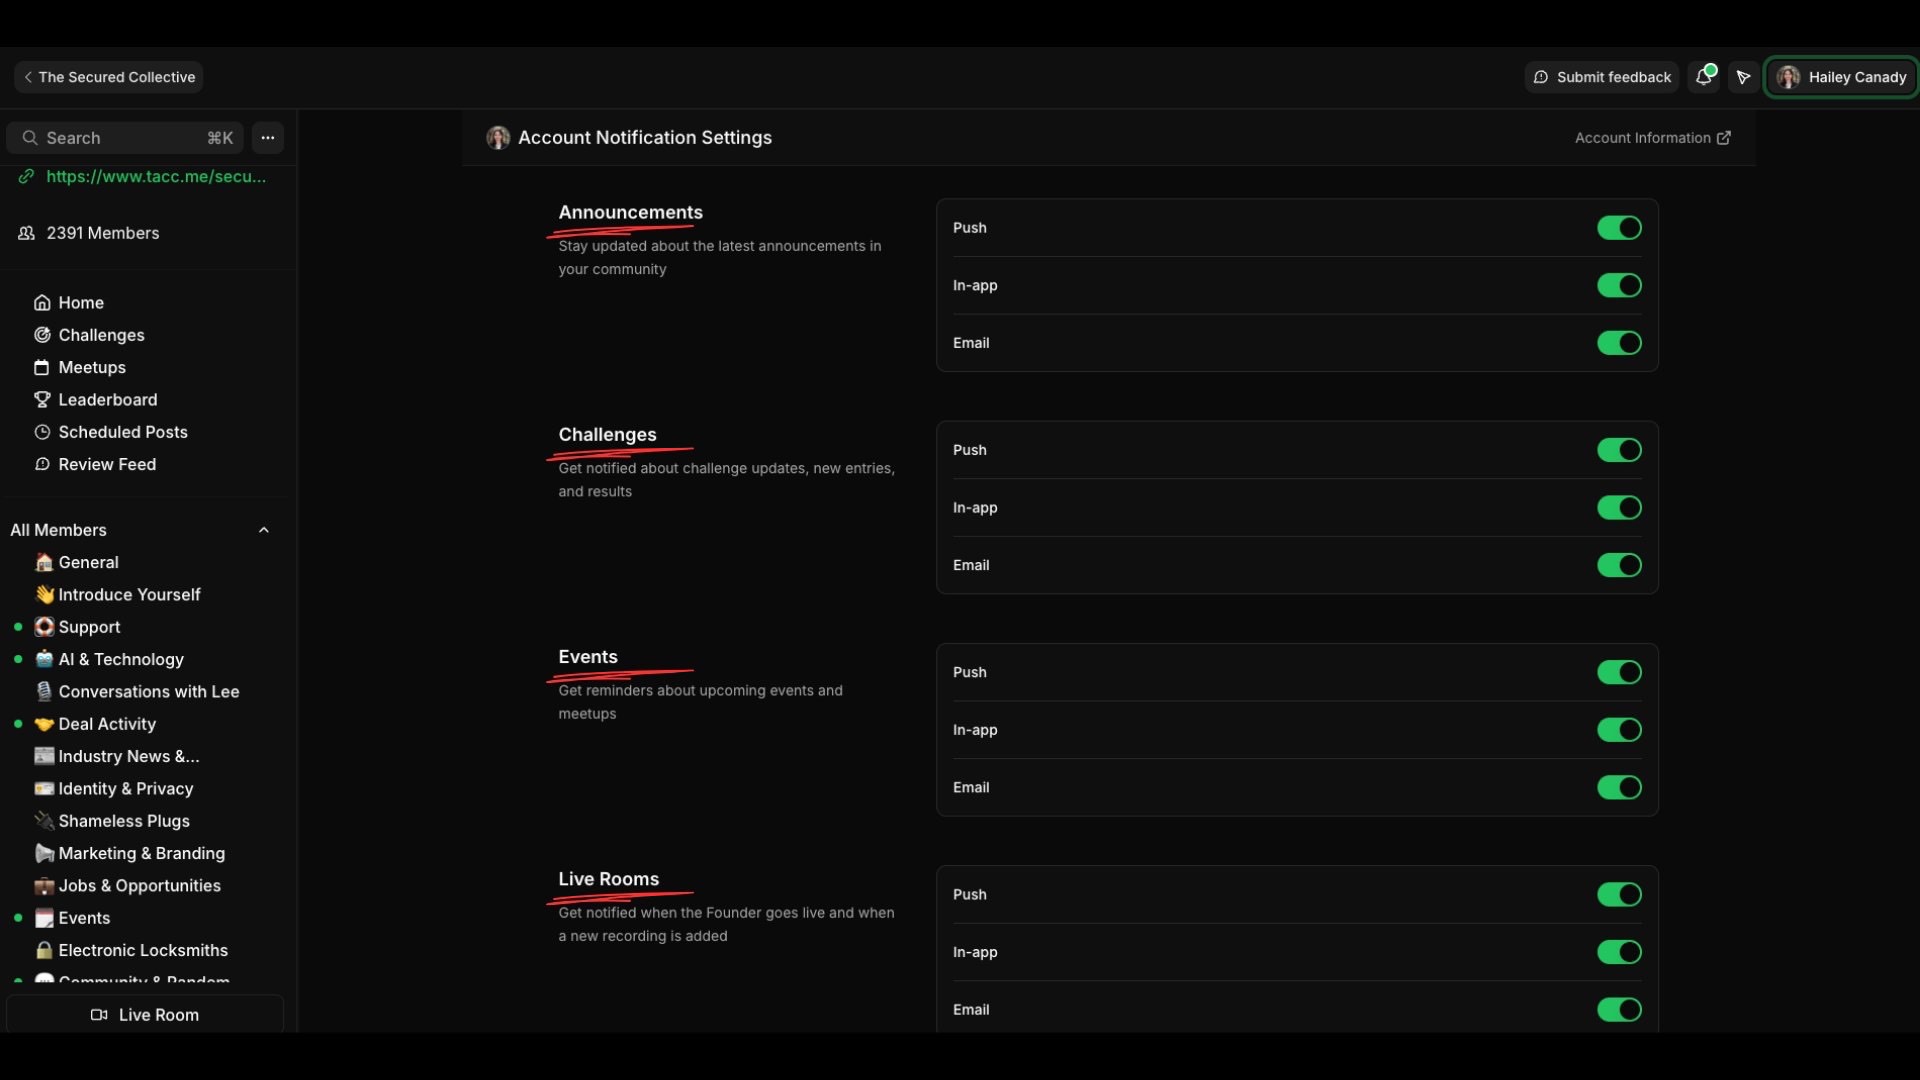
Task: Click the Leaderboard trophy icon
Action: 42,400
